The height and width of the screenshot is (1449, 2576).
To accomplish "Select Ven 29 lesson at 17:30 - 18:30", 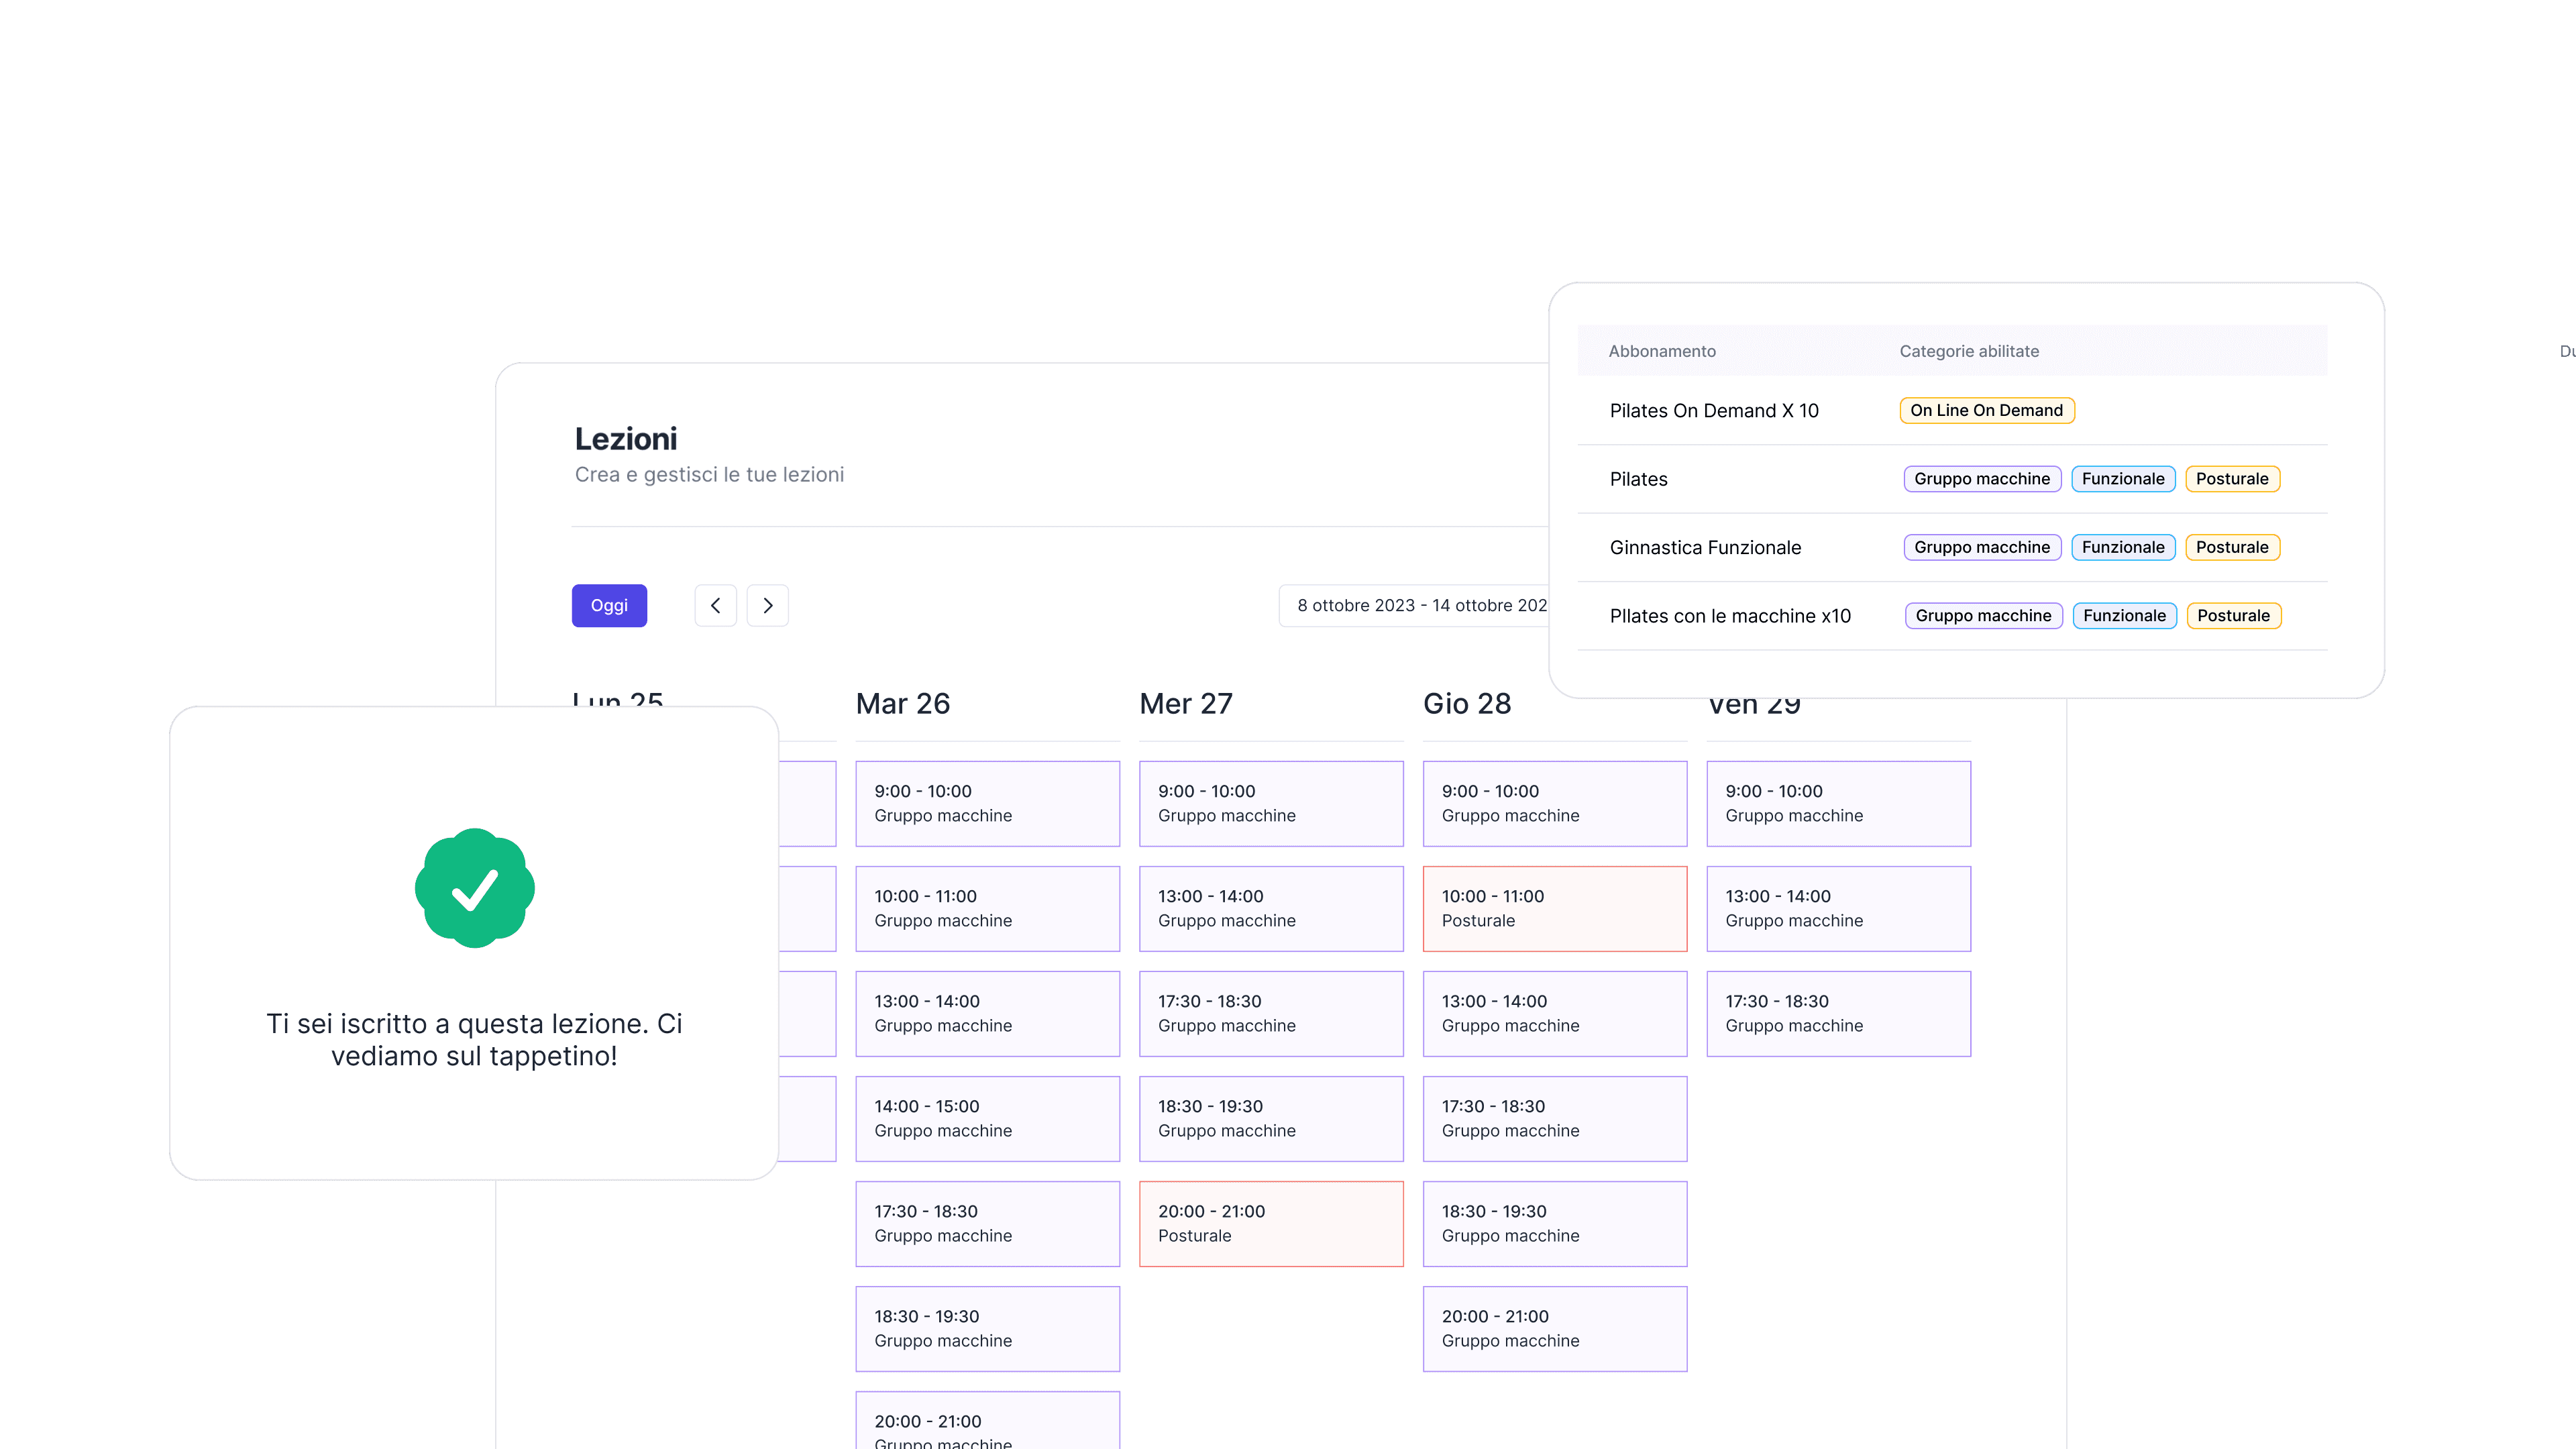I will click(x=1837, y=1013).
